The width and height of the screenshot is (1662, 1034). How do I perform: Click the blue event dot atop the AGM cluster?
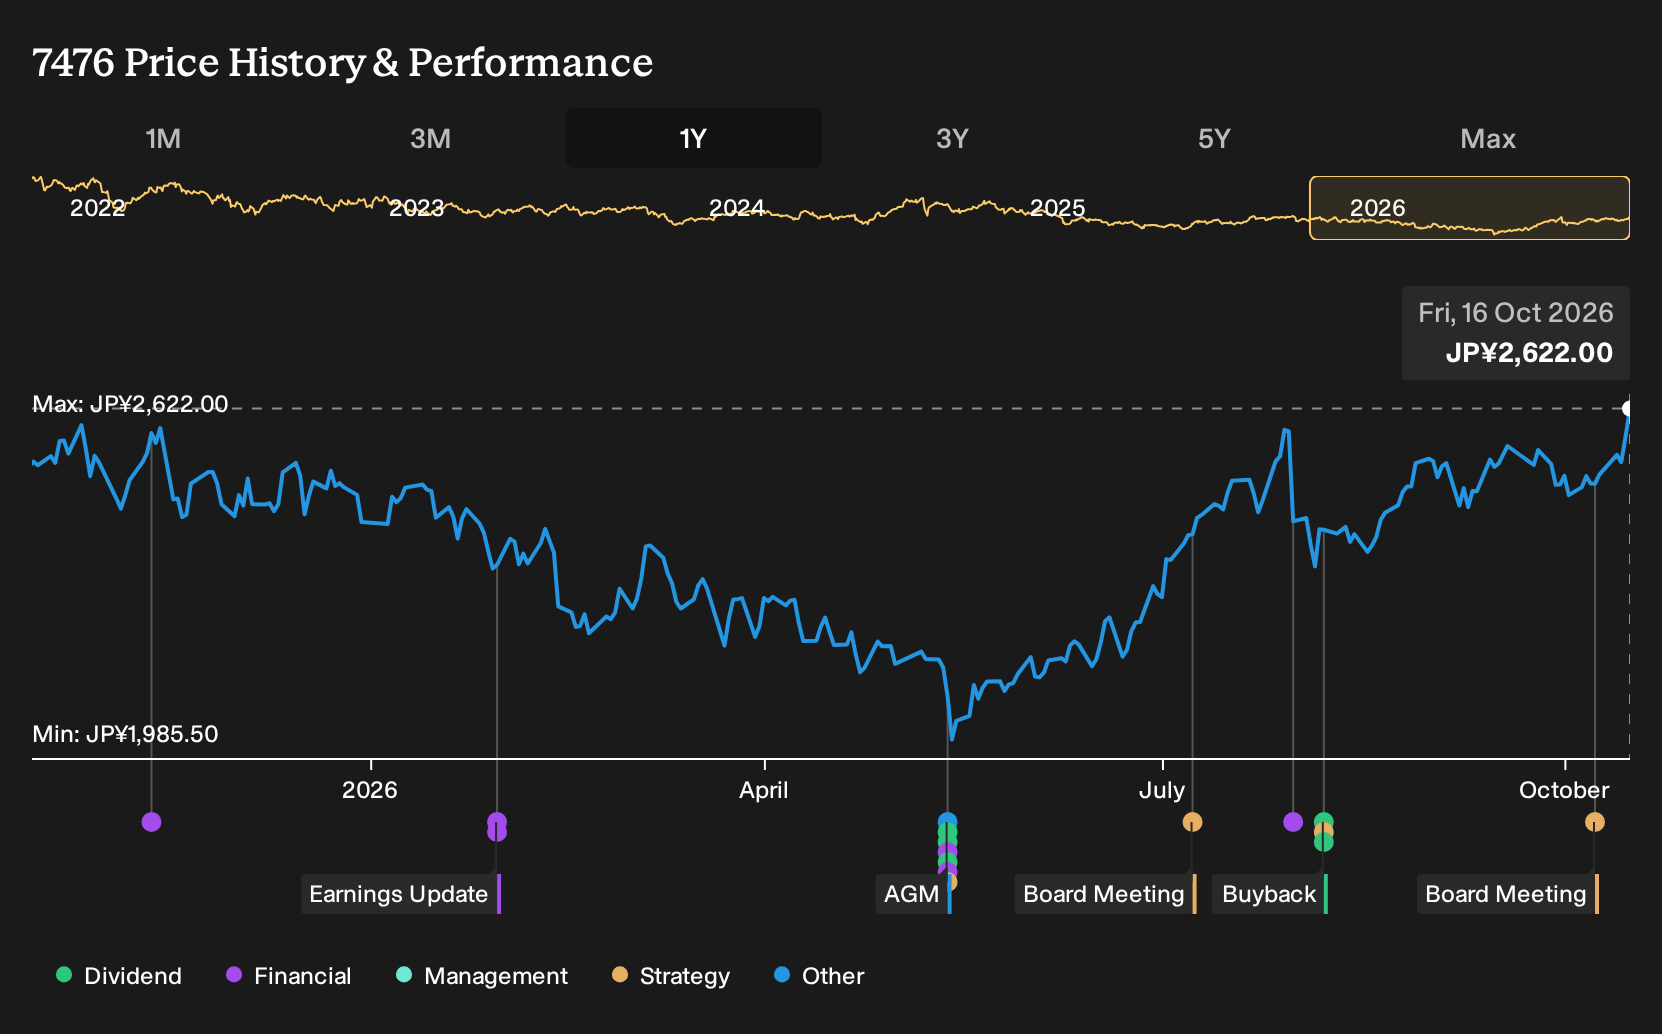(947, 821)
